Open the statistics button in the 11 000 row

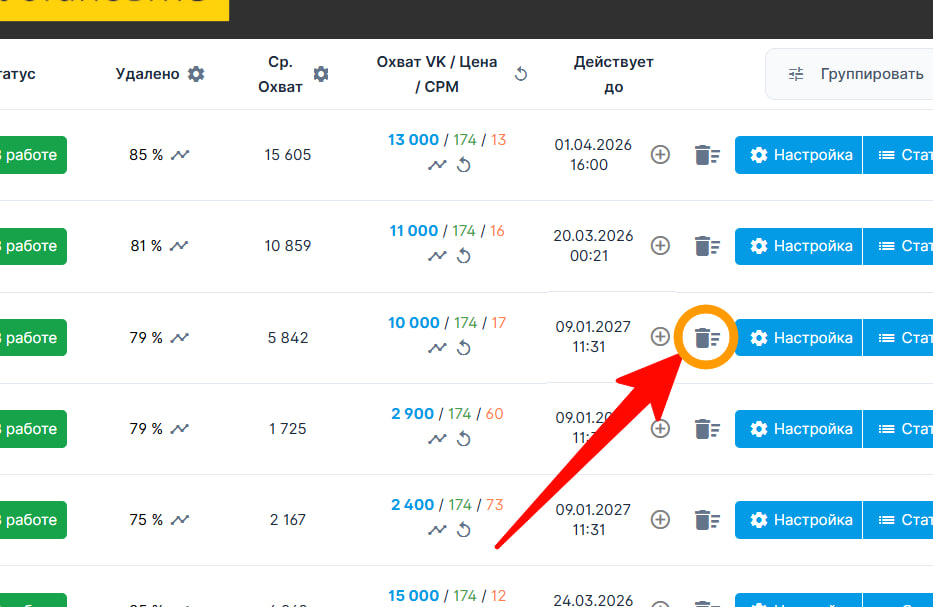[x=900, y=246]
